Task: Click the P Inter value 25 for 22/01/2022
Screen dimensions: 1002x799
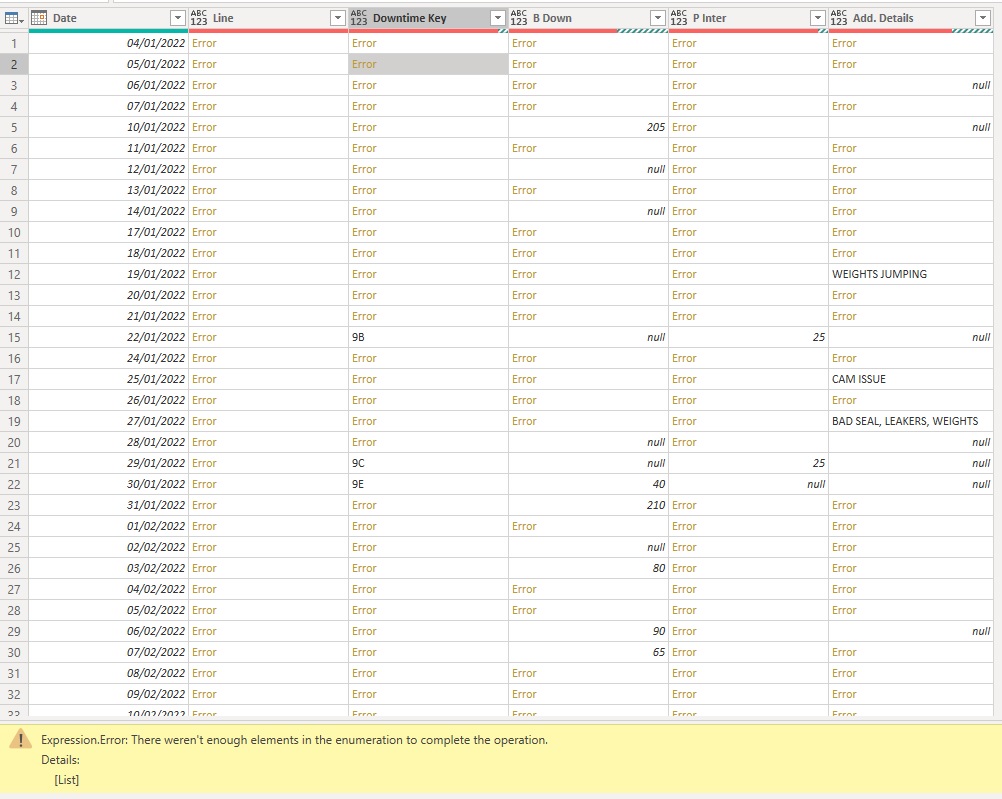Action: click(x=748, y=337)
